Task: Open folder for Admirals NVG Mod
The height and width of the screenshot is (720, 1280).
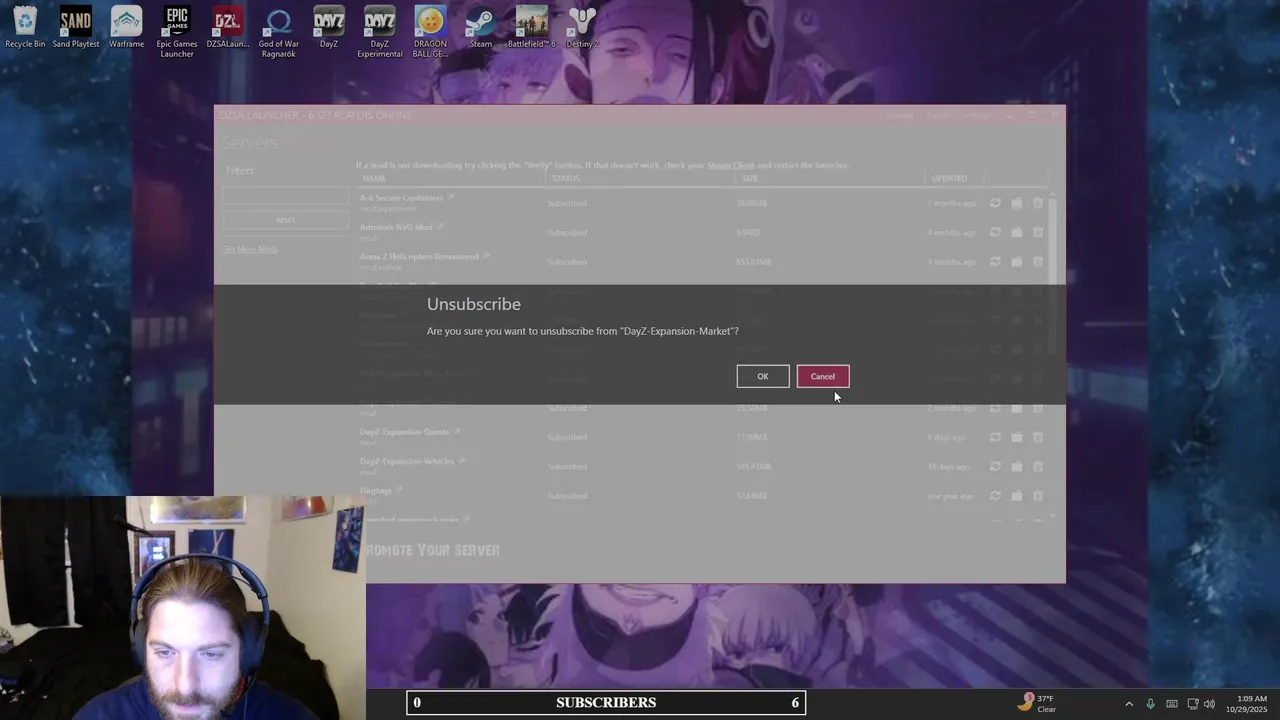Action: point(1016,232)
